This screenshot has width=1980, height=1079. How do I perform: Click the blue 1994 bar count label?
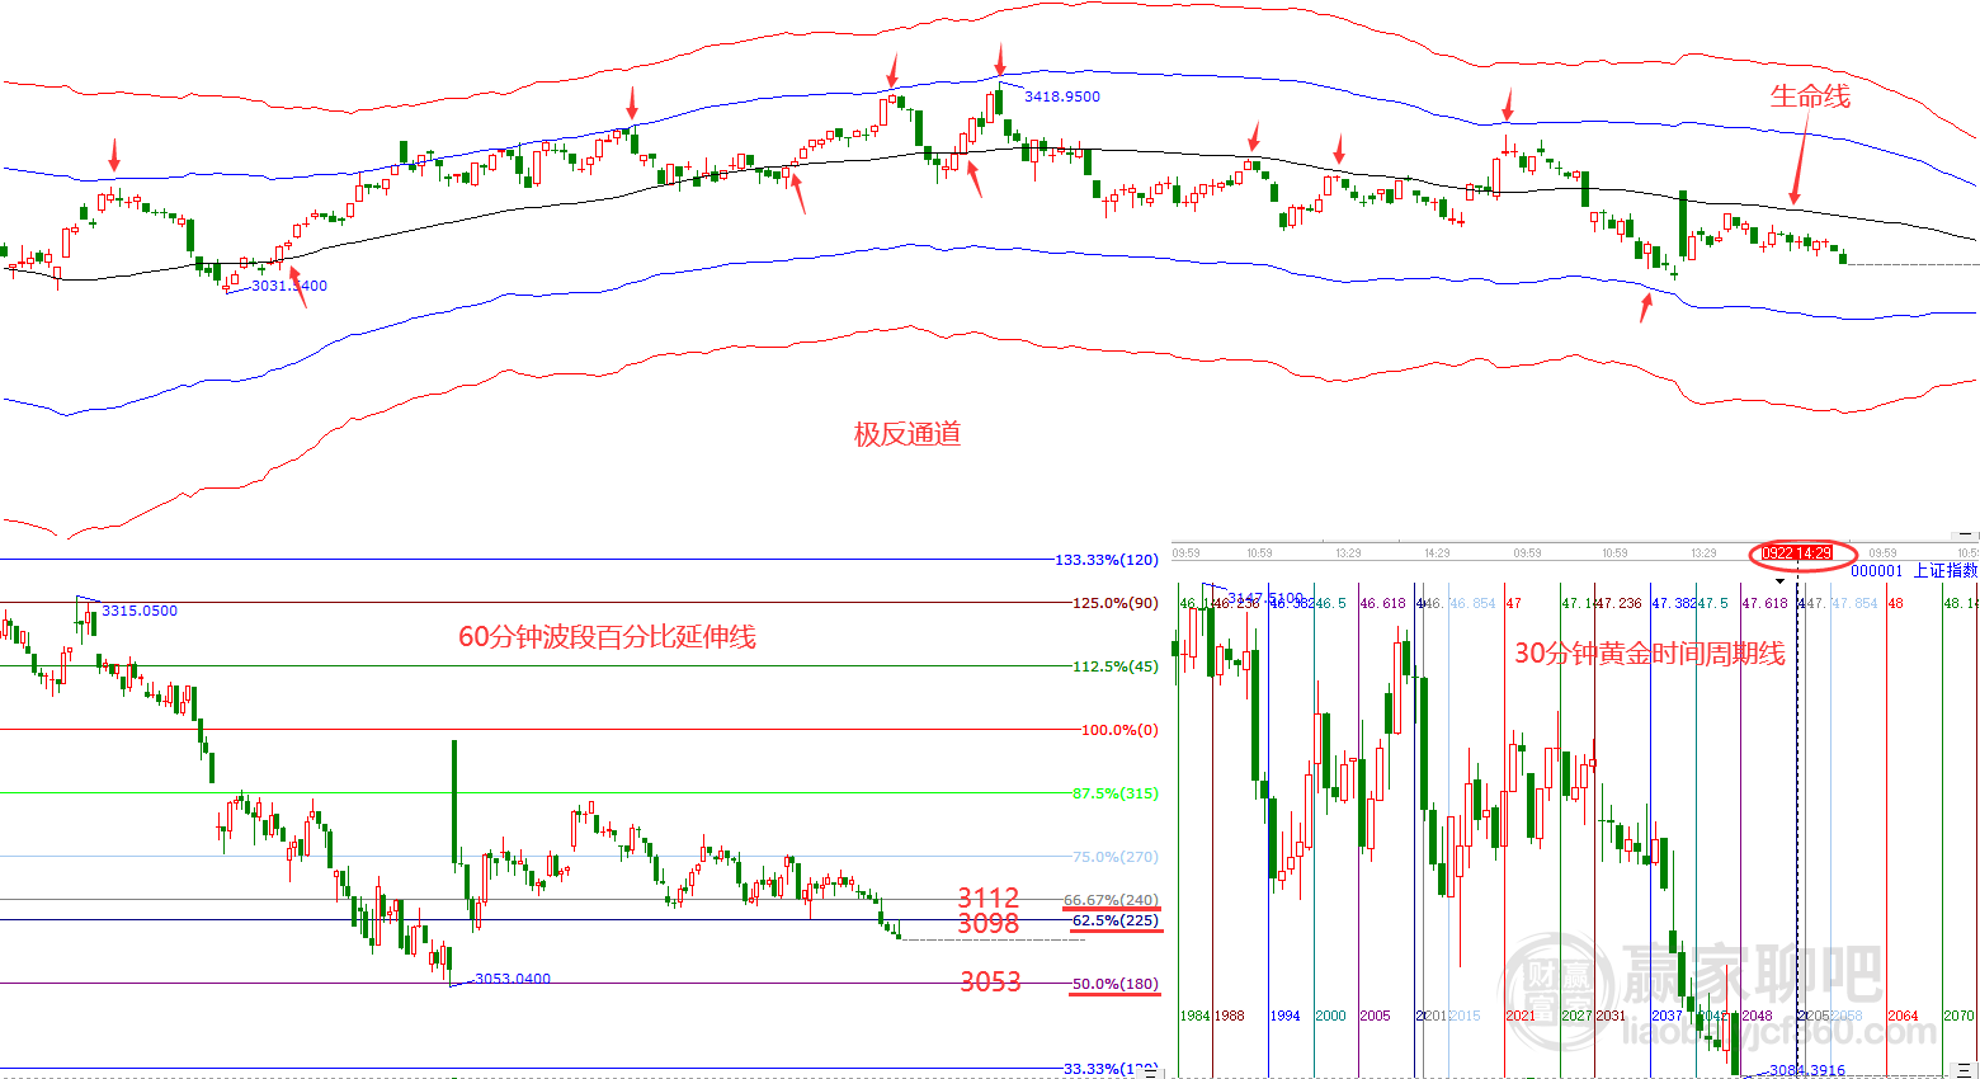[x=1285, y=1016]
